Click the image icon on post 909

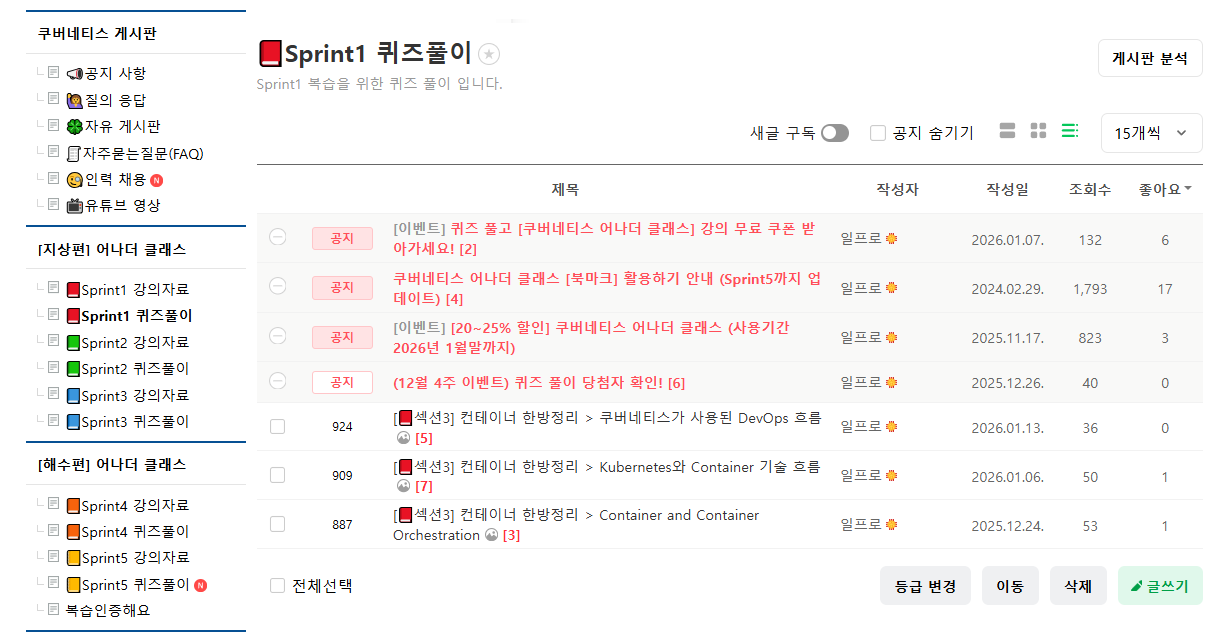(x=403, y=486)
